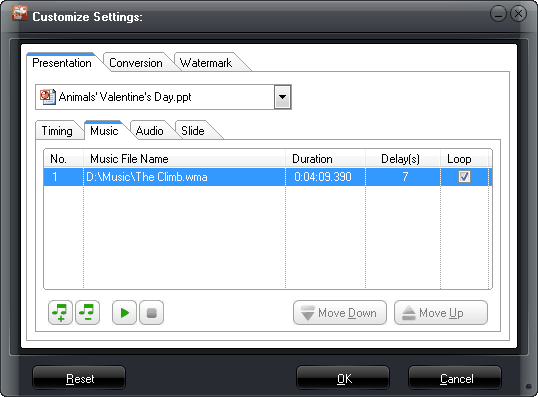Click the add music file icon
This screenshot has width=538, height=397.
coord(60,313)
